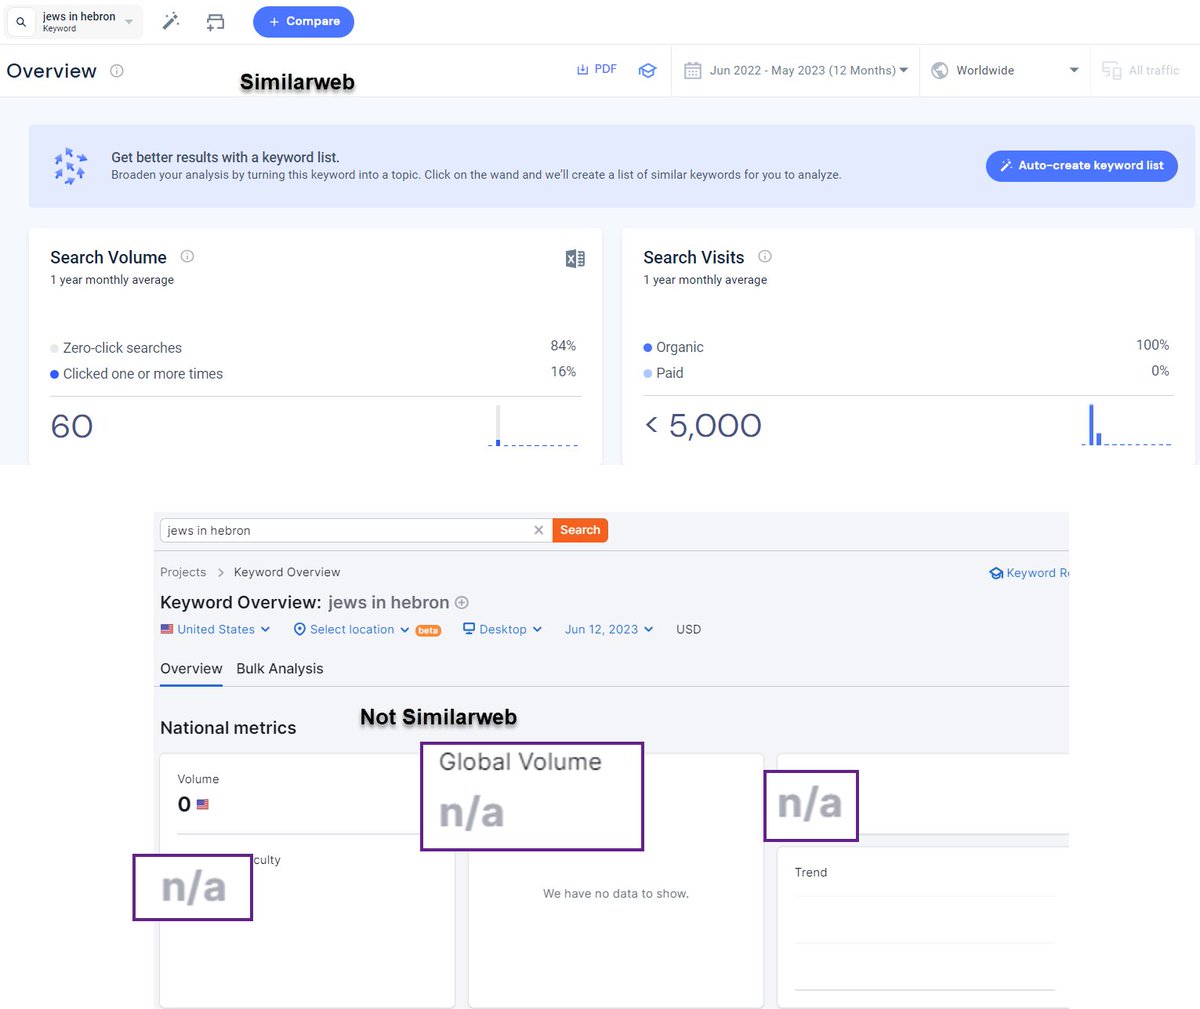This screenshot has width=1200, height=1009.
Task: Export Search Volume to Excel icon
Action: 575,259
